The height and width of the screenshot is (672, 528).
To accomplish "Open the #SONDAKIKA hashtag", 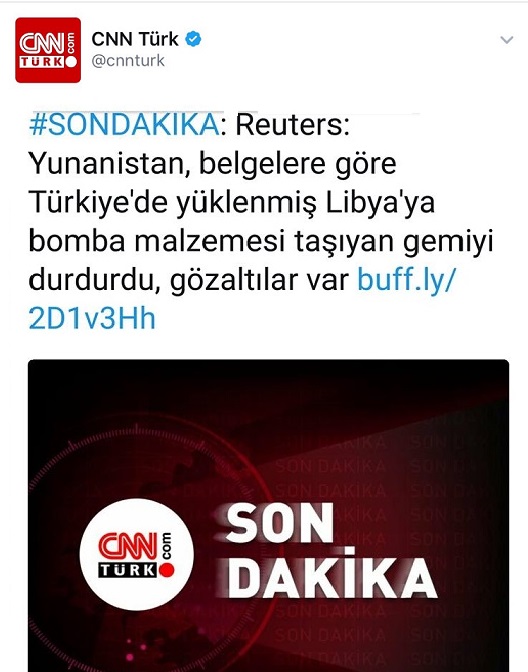I will 124,125.
